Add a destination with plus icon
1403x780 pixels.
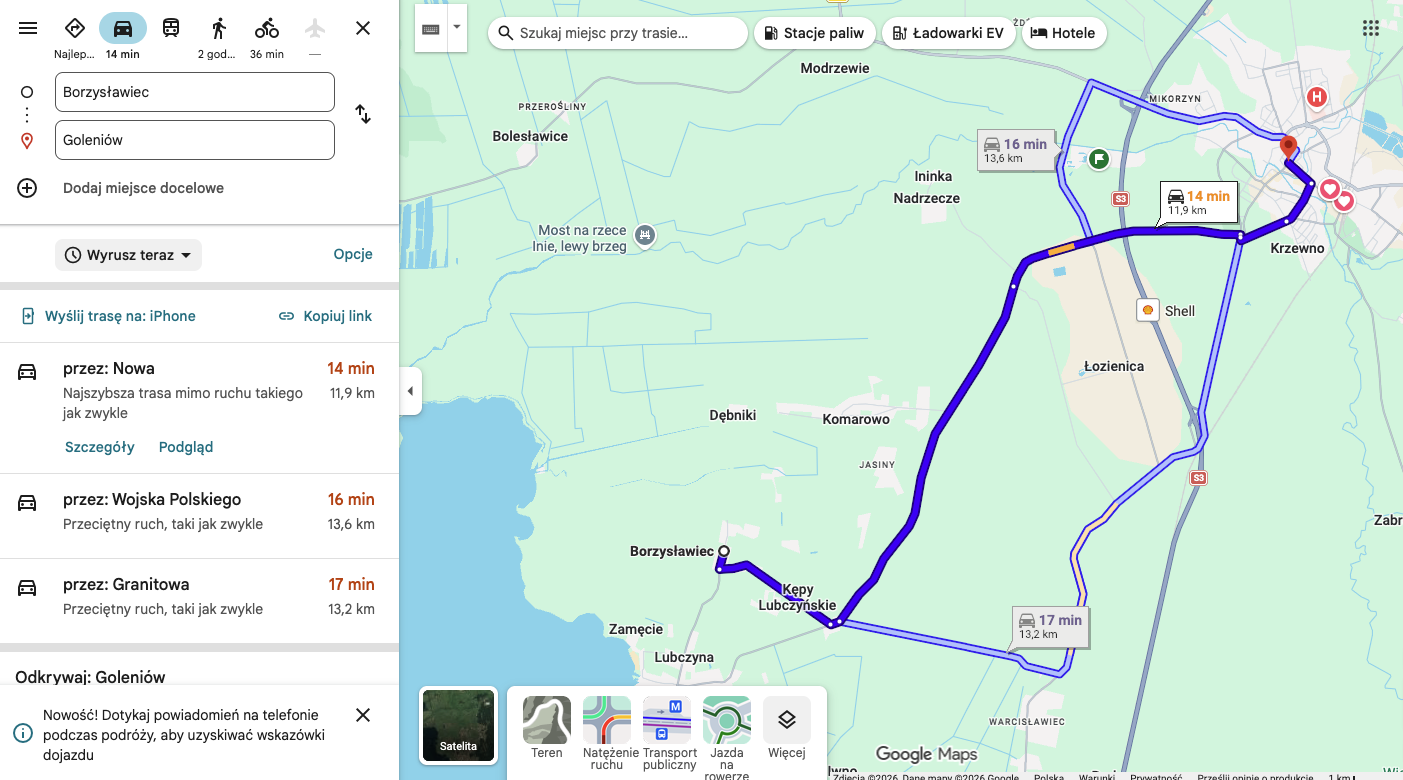(27, 188)
